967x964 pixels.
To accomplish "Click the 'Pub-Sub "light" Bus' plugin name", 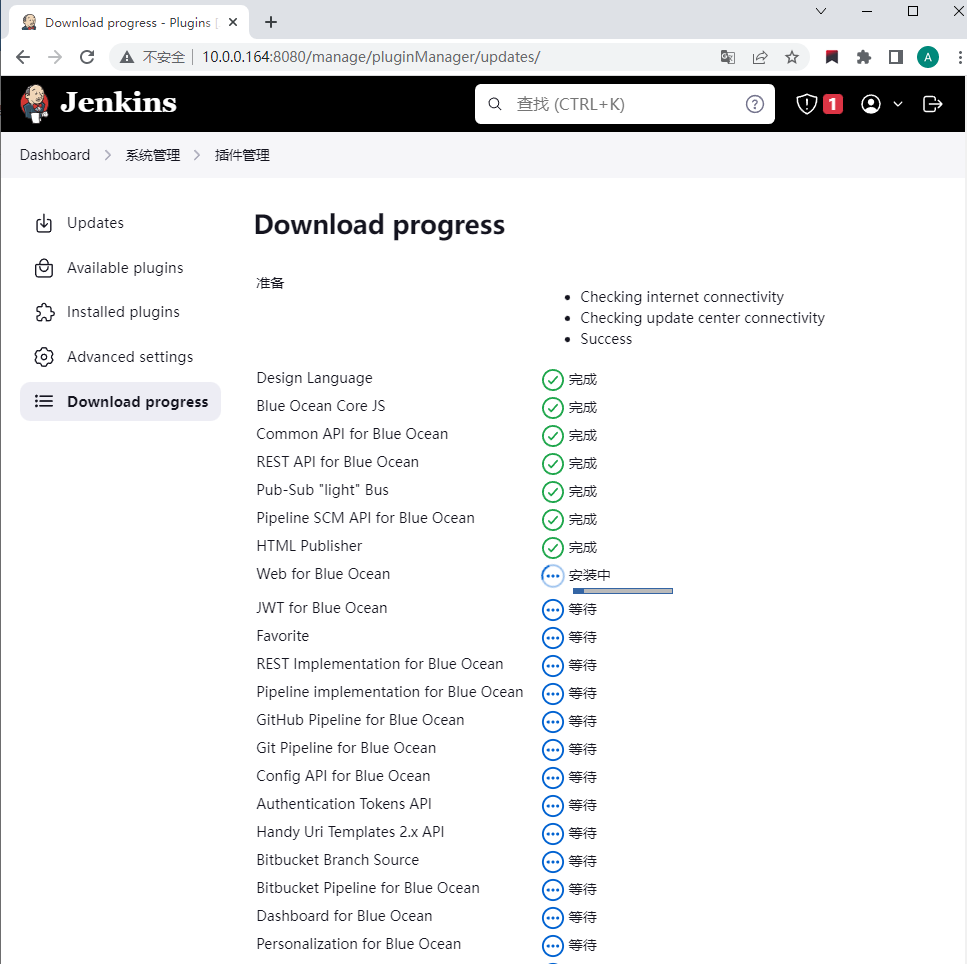I will tap(323, 490).
